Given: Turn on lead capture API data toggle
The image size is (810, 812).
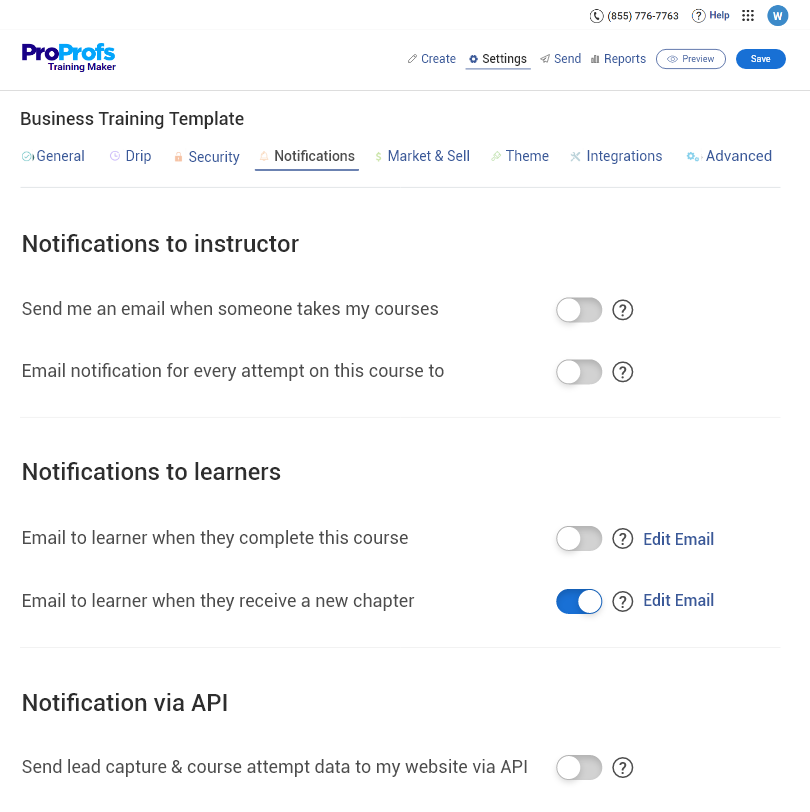Looking at the screenshot, I should pyautogui.click(x=579, y=768).
